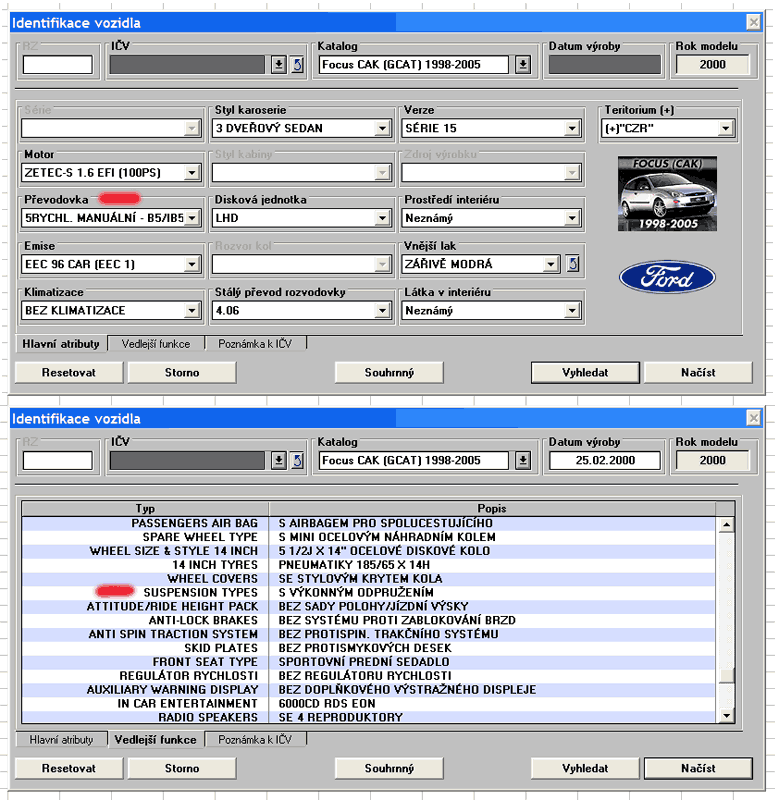779x800 pixels.
Task: Open the Motor dropdown showing ZETEC-S 1.6 EFI
Action: (x=193, y=173)
